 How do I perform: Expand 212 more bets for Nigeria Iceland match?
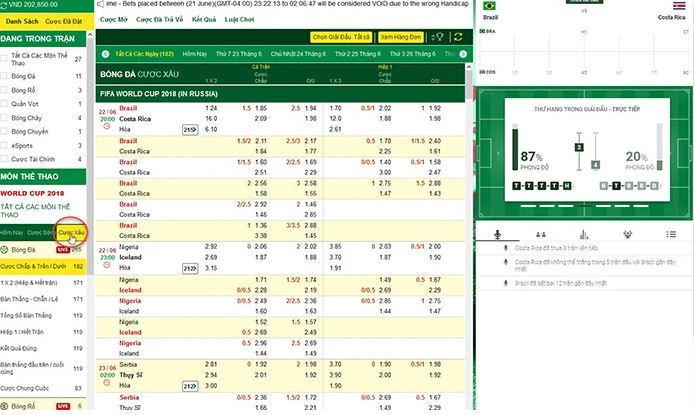point(190,268)
